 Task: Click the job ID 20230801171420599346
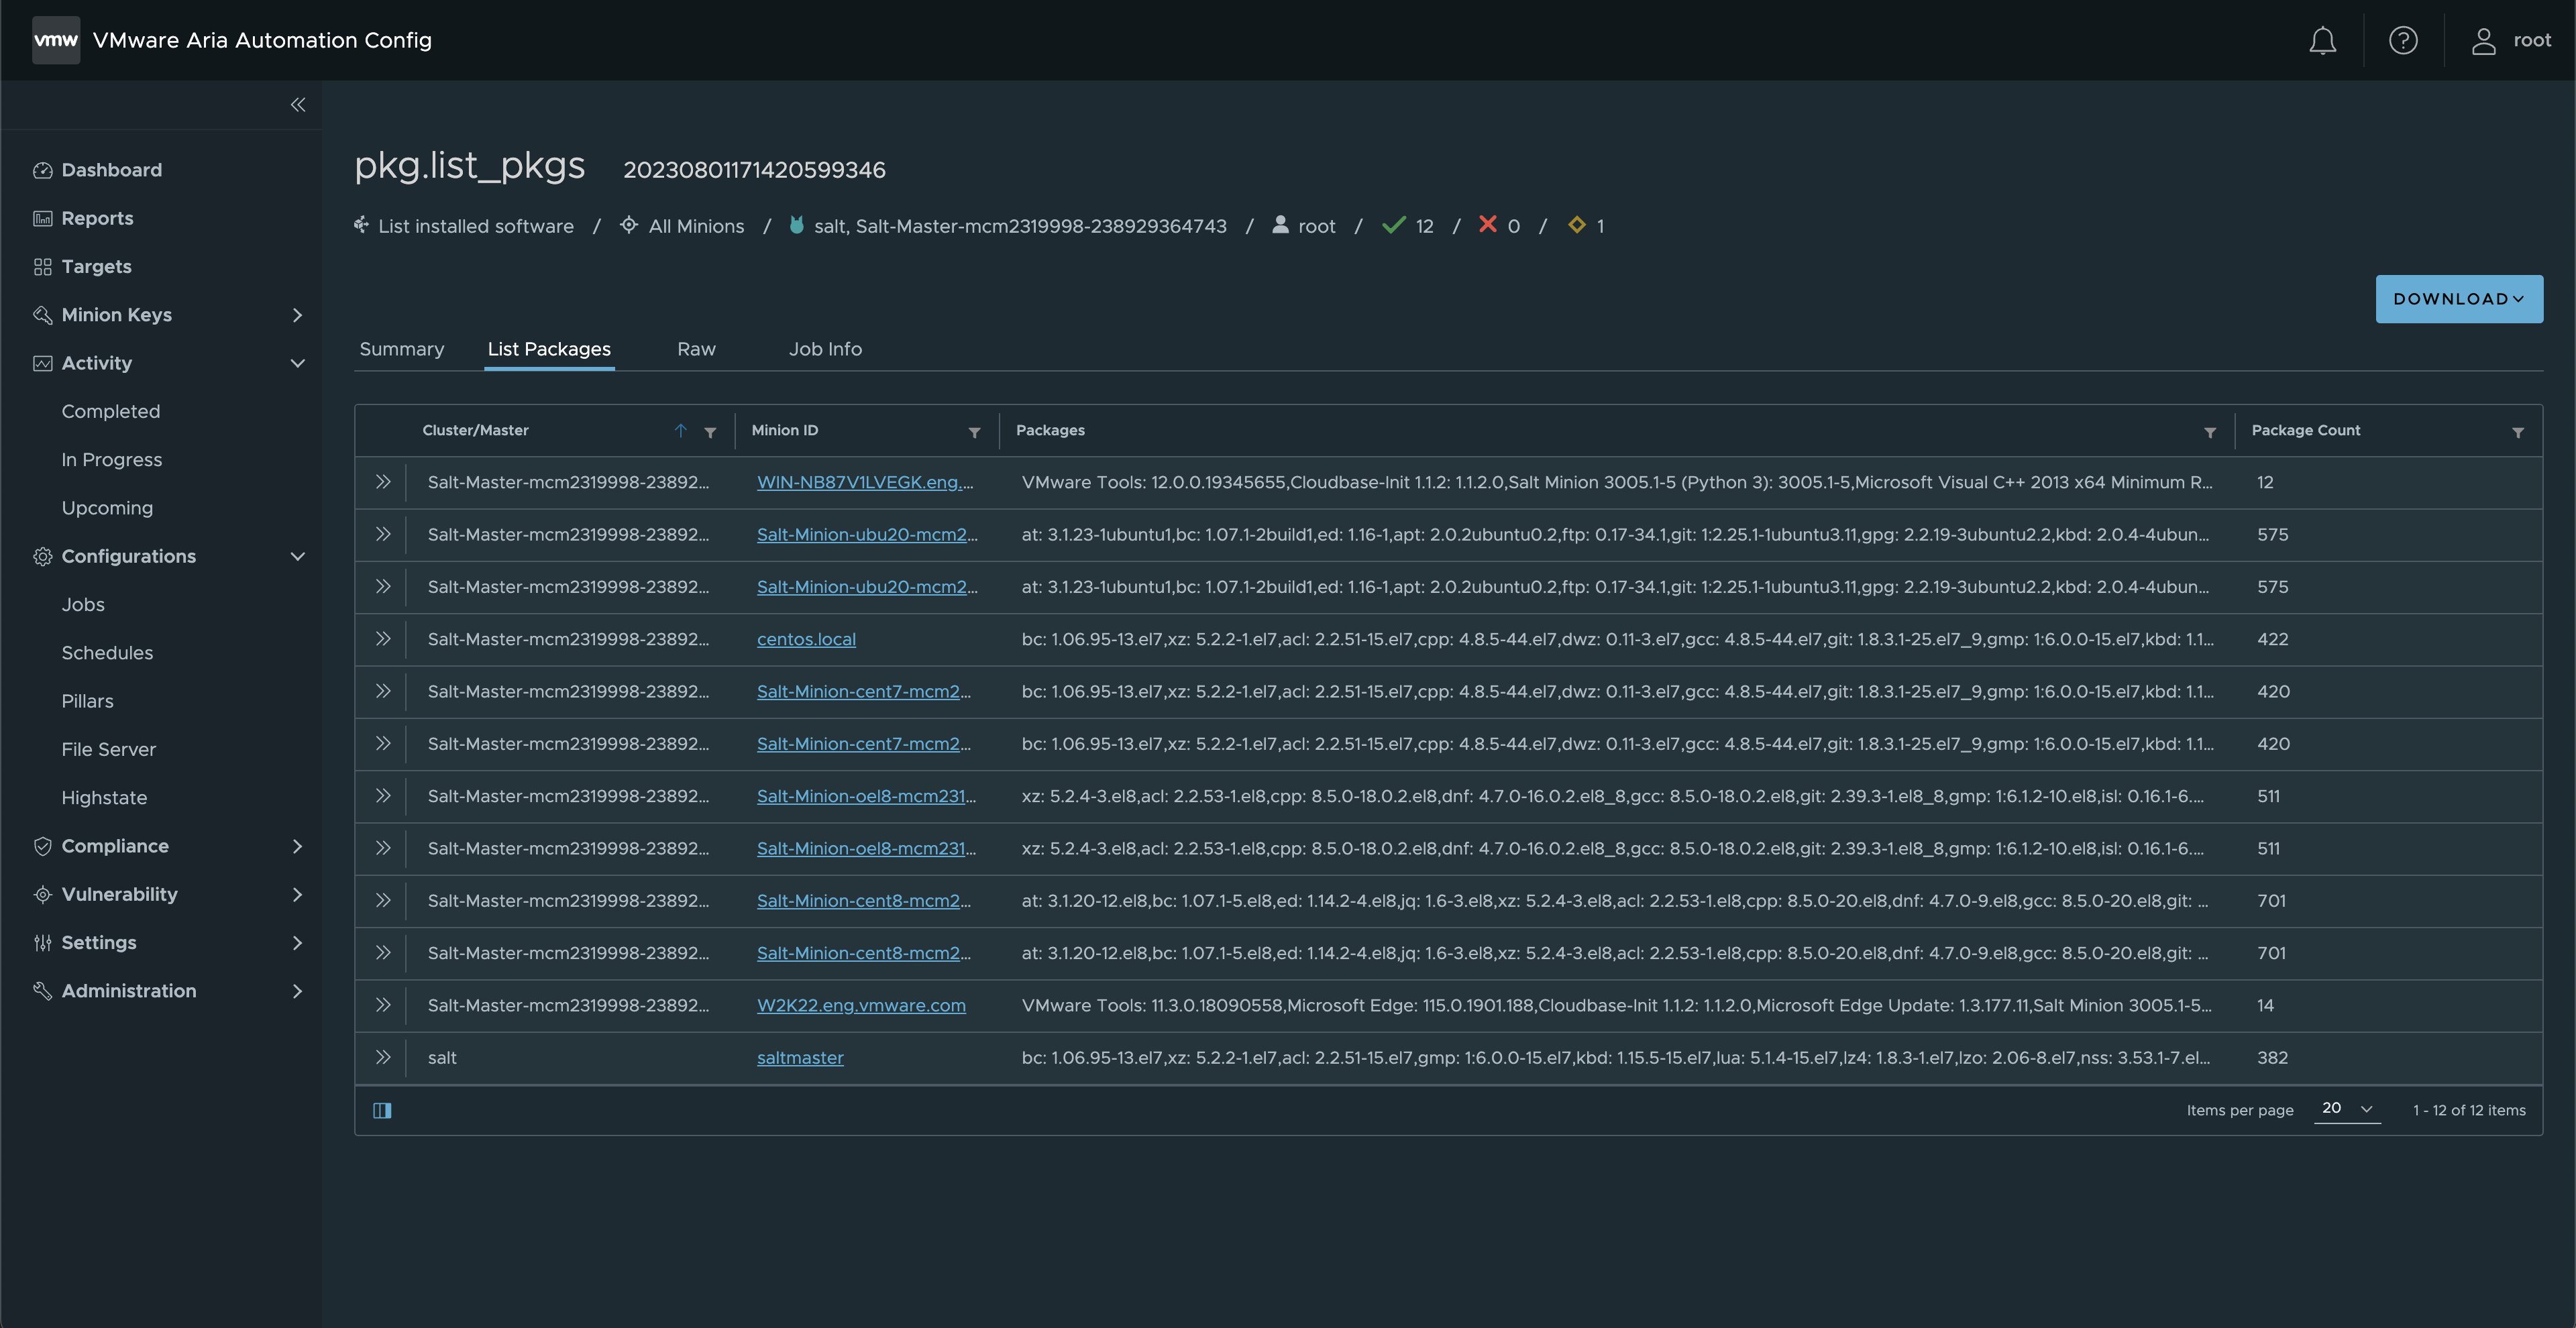coord(754,170)
